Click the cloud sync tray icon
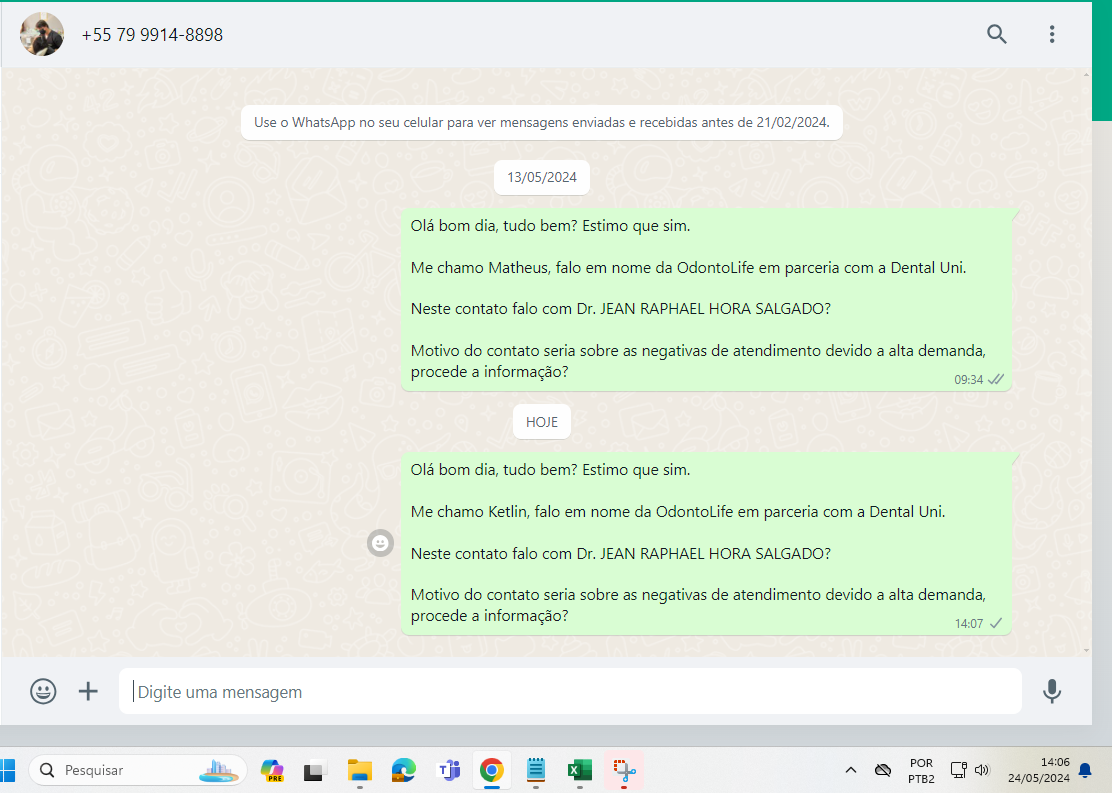 [882, 770]
